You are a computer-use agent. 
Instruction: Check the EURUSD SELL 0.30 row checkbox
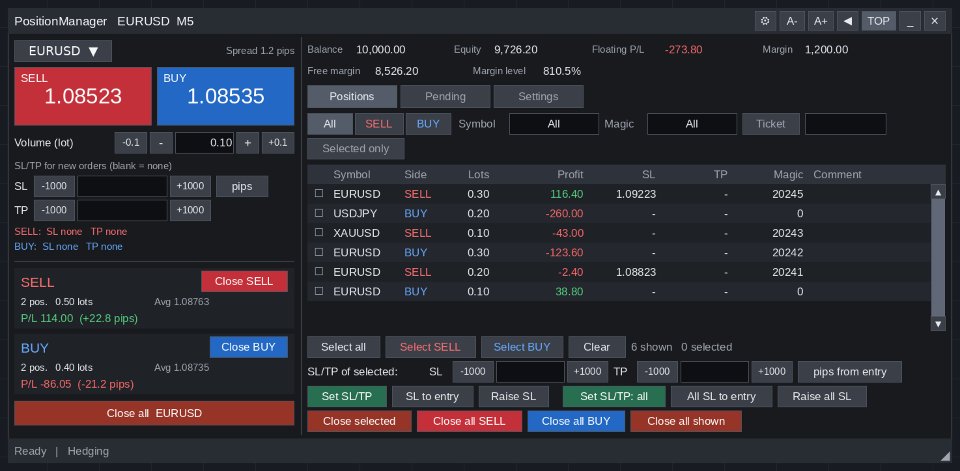click(x=318, y=194)
